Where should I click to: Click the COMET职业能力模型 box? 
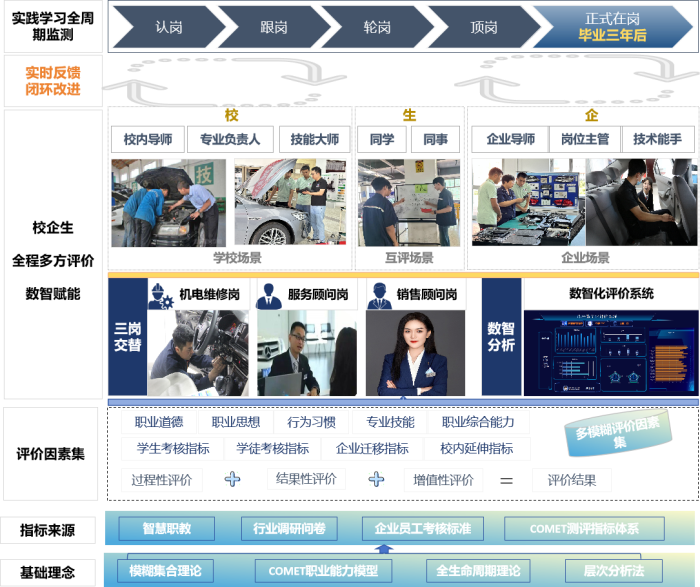(x=323, y=571)
